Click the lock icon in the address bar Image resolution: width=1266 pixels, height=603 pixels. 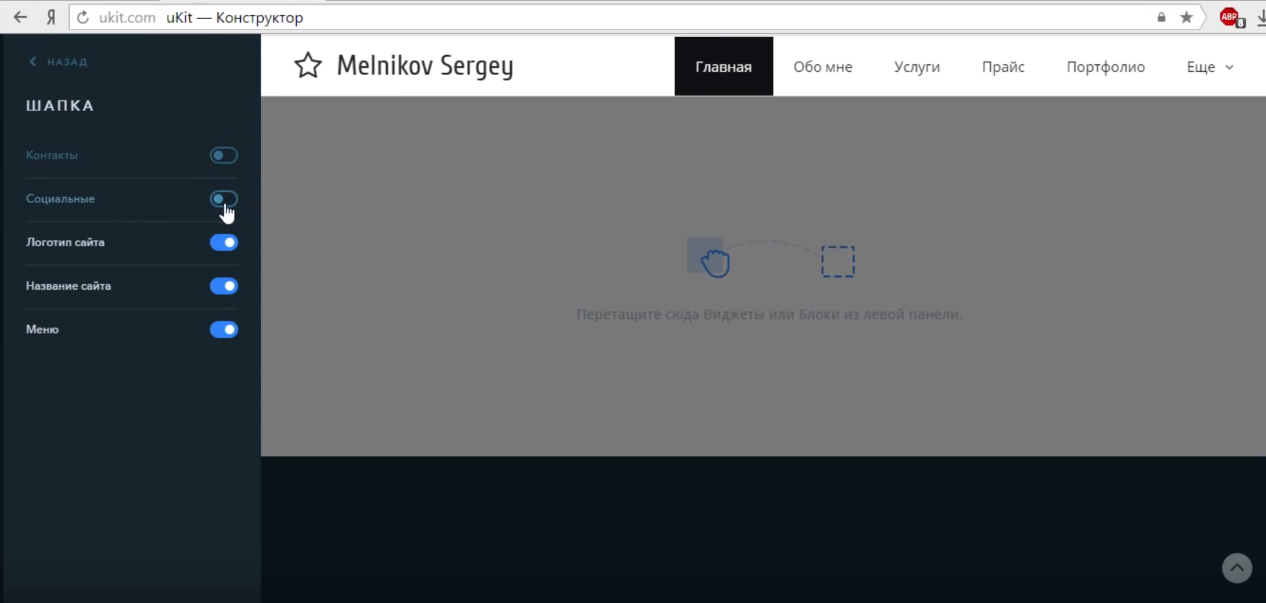[x=1161, y=17]
